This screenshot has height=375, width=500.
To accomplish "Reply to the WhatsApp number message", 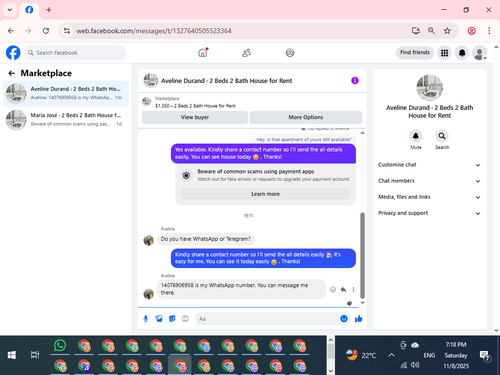I will (x=343, y=289).
